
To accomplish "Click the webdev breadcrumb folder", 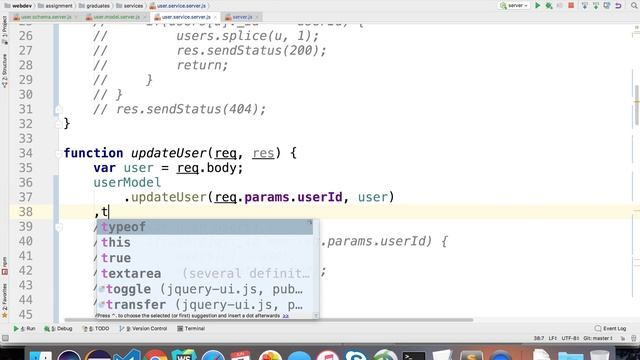I will point(18,6).
